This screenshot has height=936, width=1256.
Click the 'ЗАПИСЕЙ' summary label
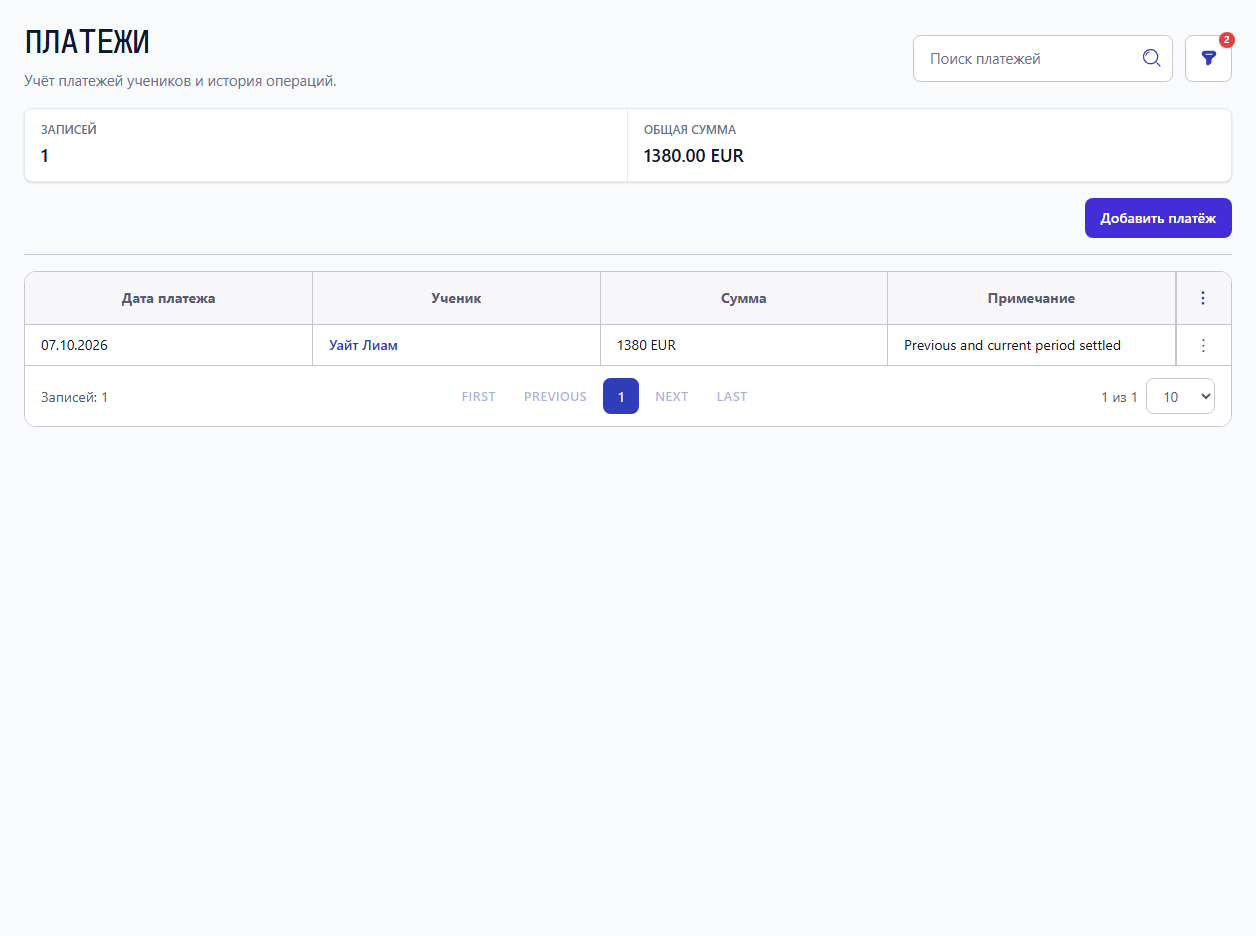pyautogui.click(x=69, y=130)
